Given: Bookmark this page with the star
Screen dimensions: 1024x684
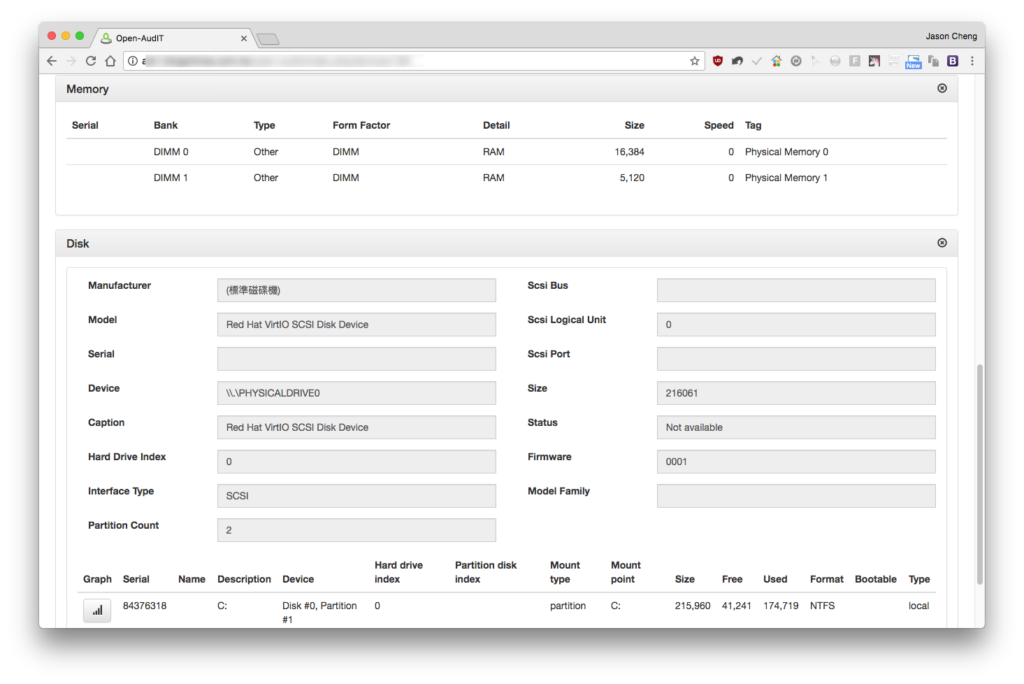Looking at the screenshot, I should (x=694, y=61).
